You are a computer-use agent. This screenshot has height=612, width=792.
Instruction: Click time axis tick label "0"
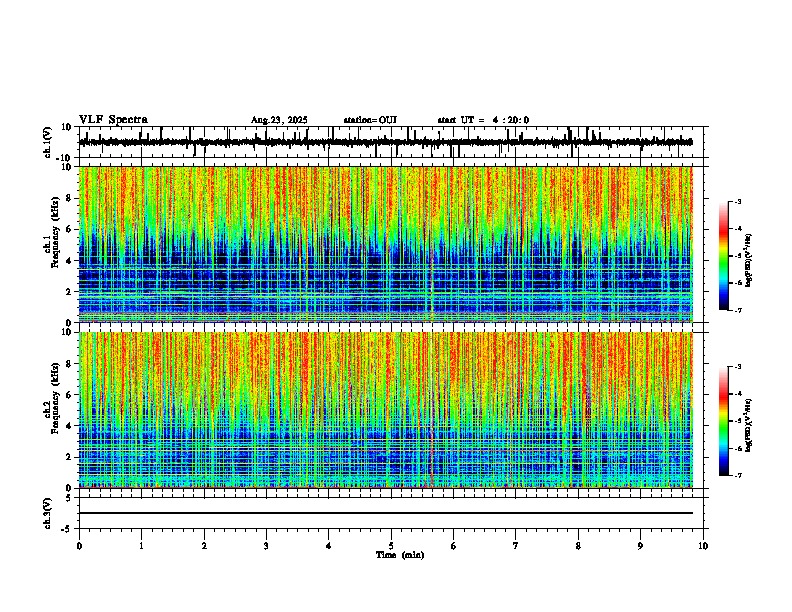point(79,546)
